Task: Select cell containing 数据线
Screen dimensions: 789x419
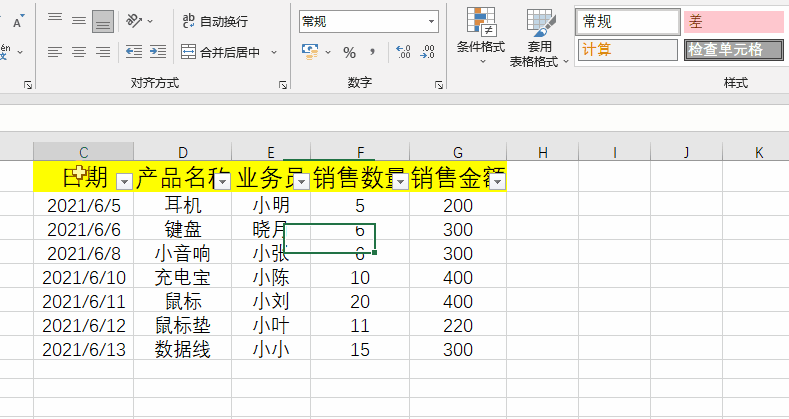Action: 183,350
